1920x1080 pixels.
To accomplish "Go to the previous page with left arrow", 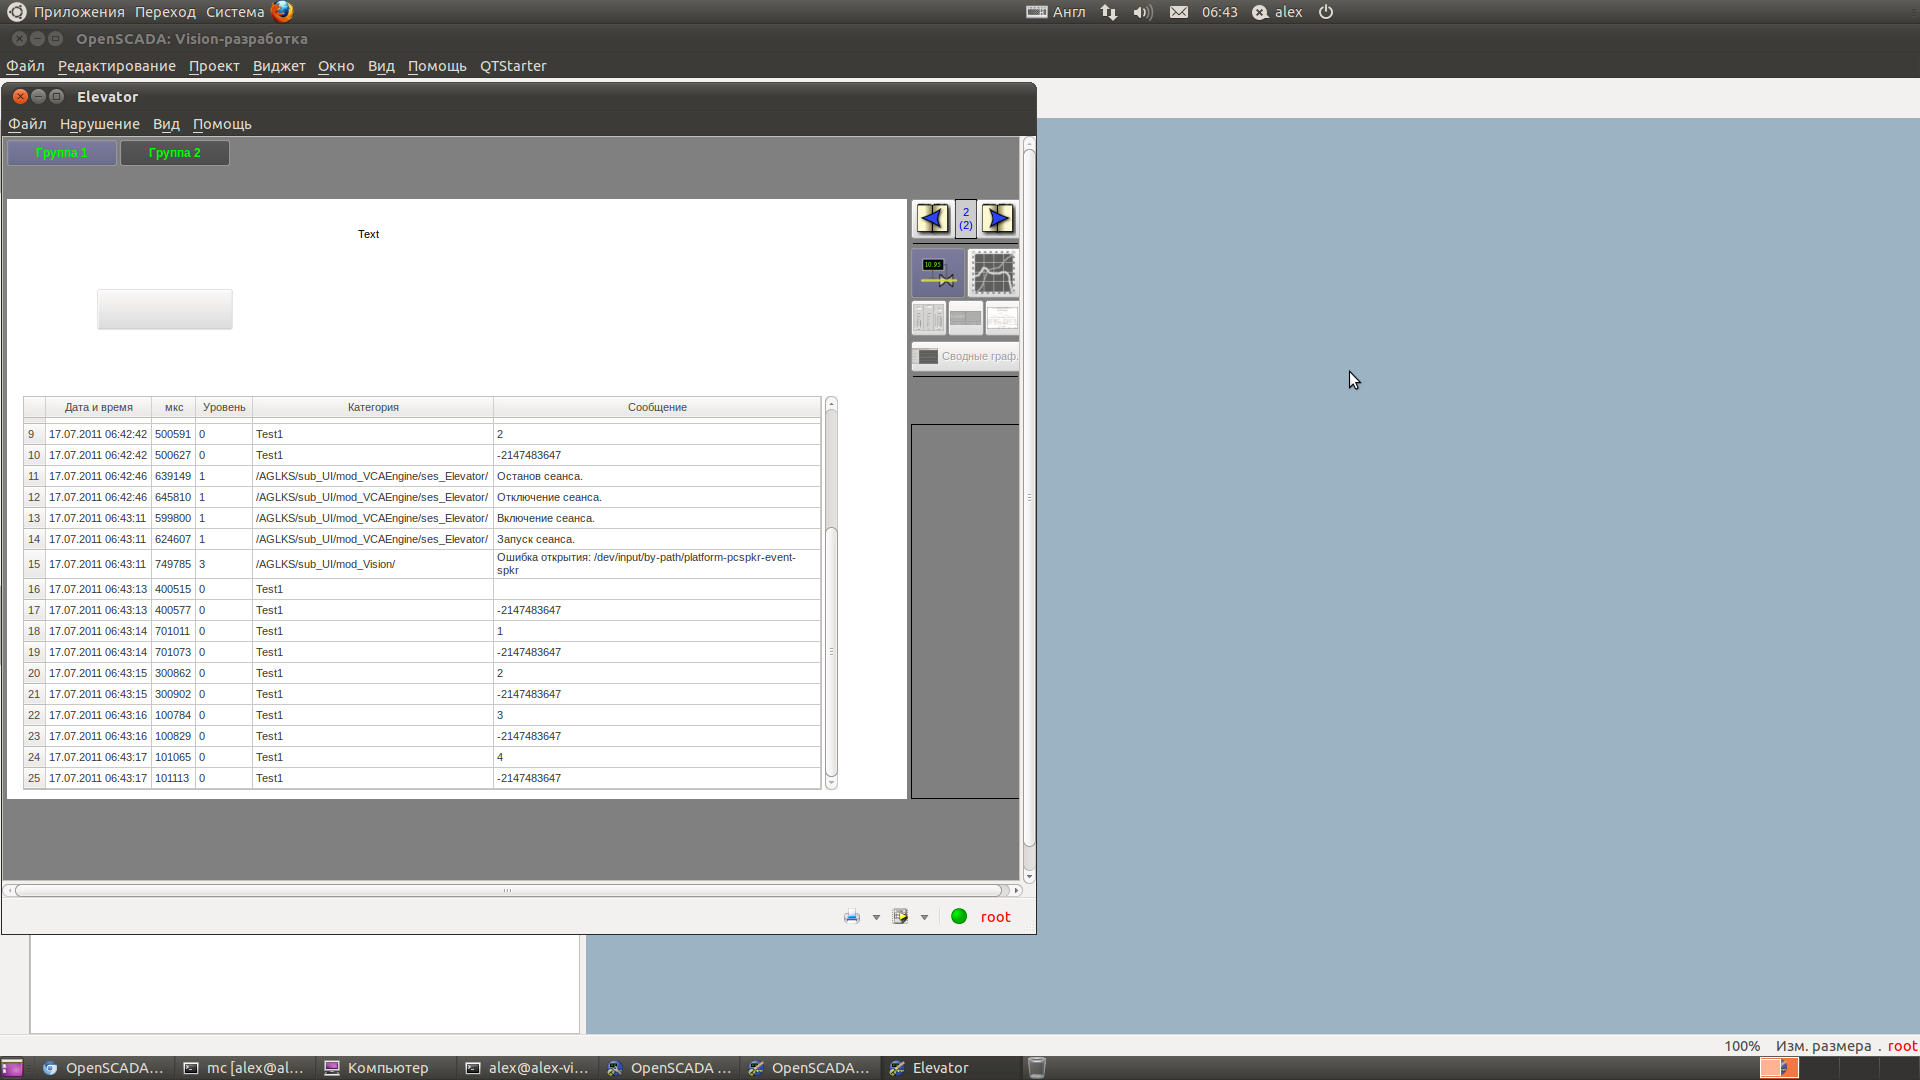I will coord(932,218).
